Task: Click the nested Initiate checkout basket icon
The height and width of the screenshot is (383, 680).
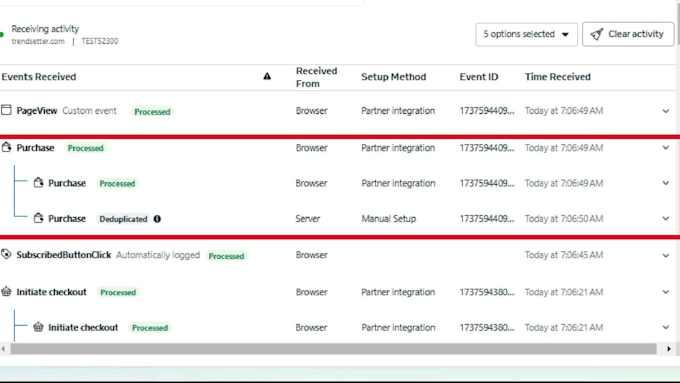Action: click(x=39, y=327)
